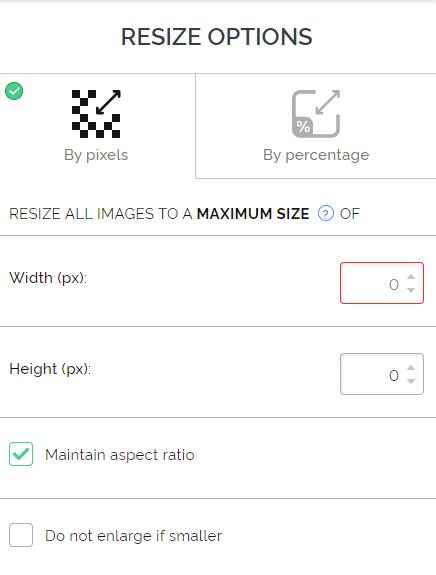Decrease the Width value with down arrow
The height and width of the screenshot is (575, 436).
(x=411, y=290)
